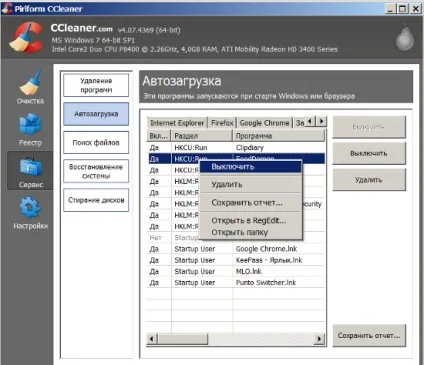Choose Открыть папку in context menu

pos(250,232)
